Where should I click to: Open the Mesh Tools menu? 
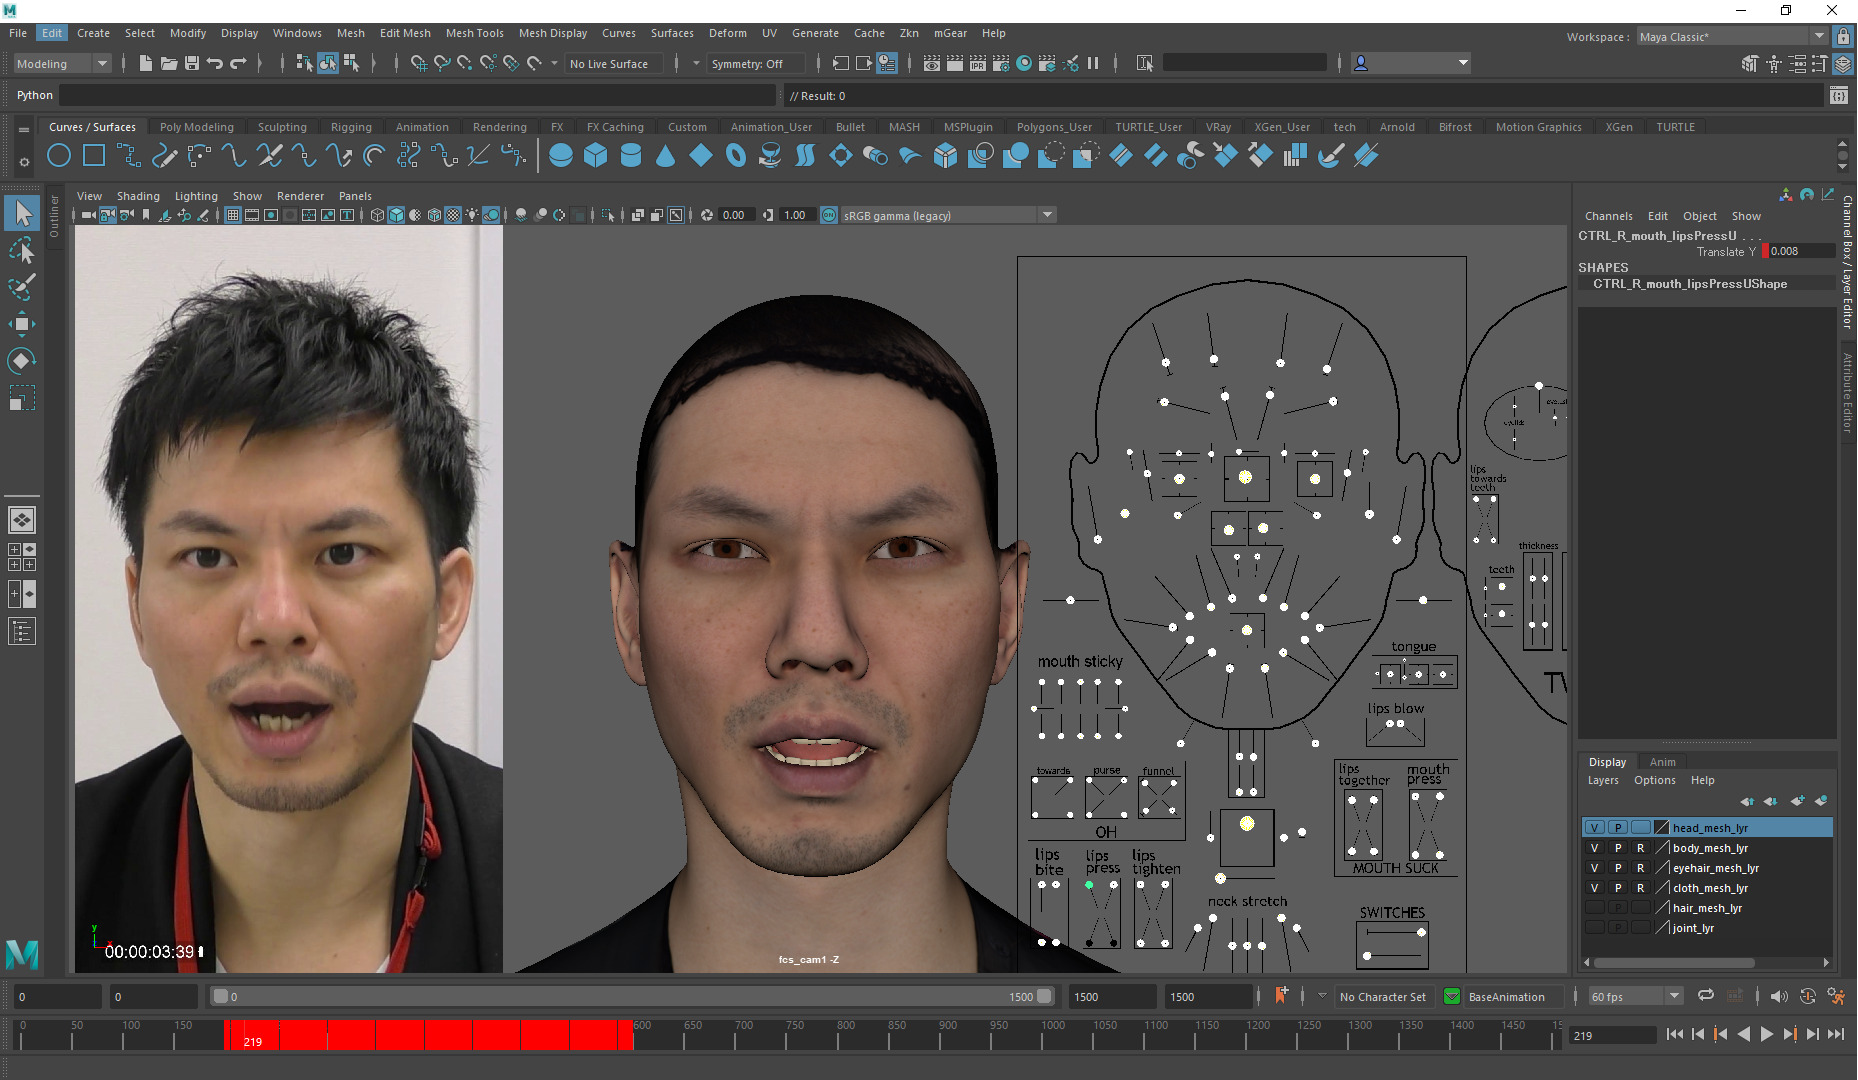click(474, 33)
